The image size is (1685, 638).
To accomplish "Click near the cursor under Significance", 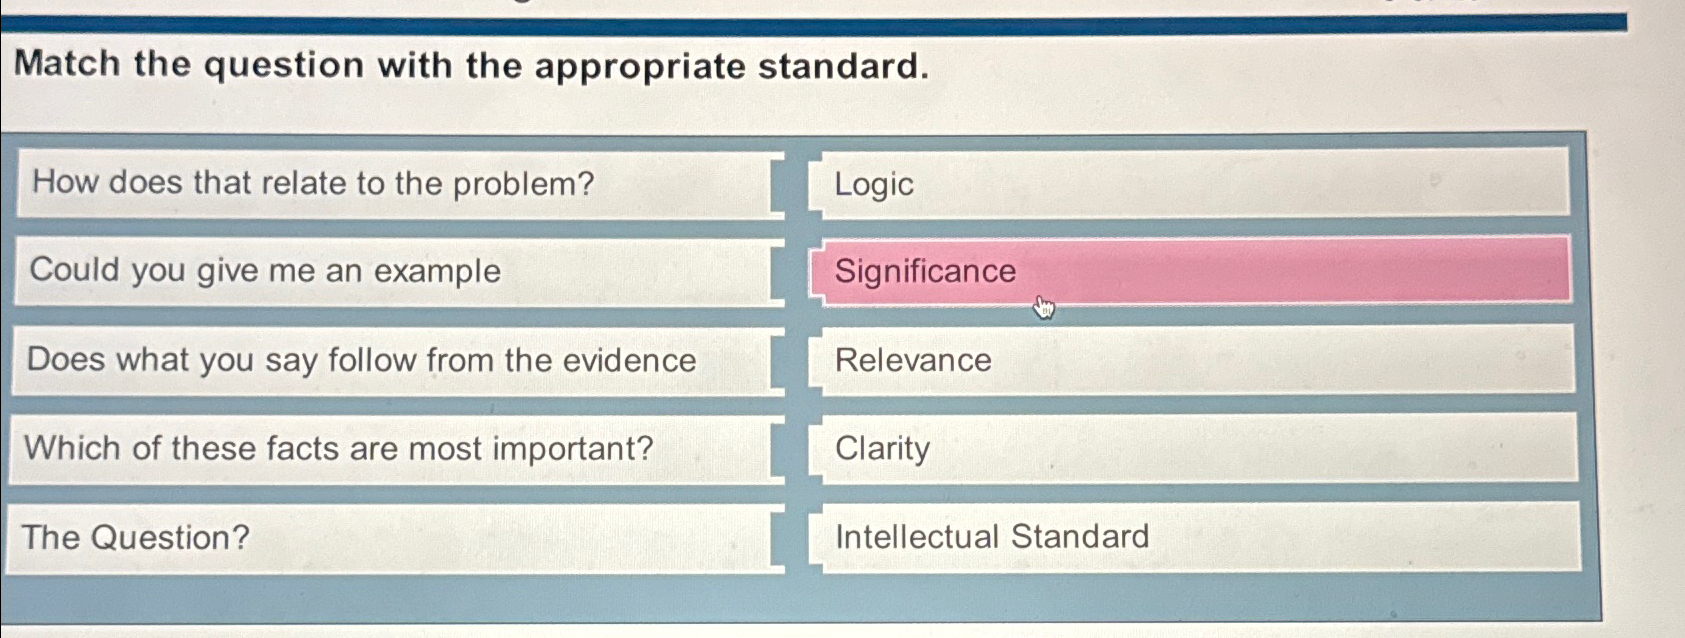I will tap(1043, 305).
